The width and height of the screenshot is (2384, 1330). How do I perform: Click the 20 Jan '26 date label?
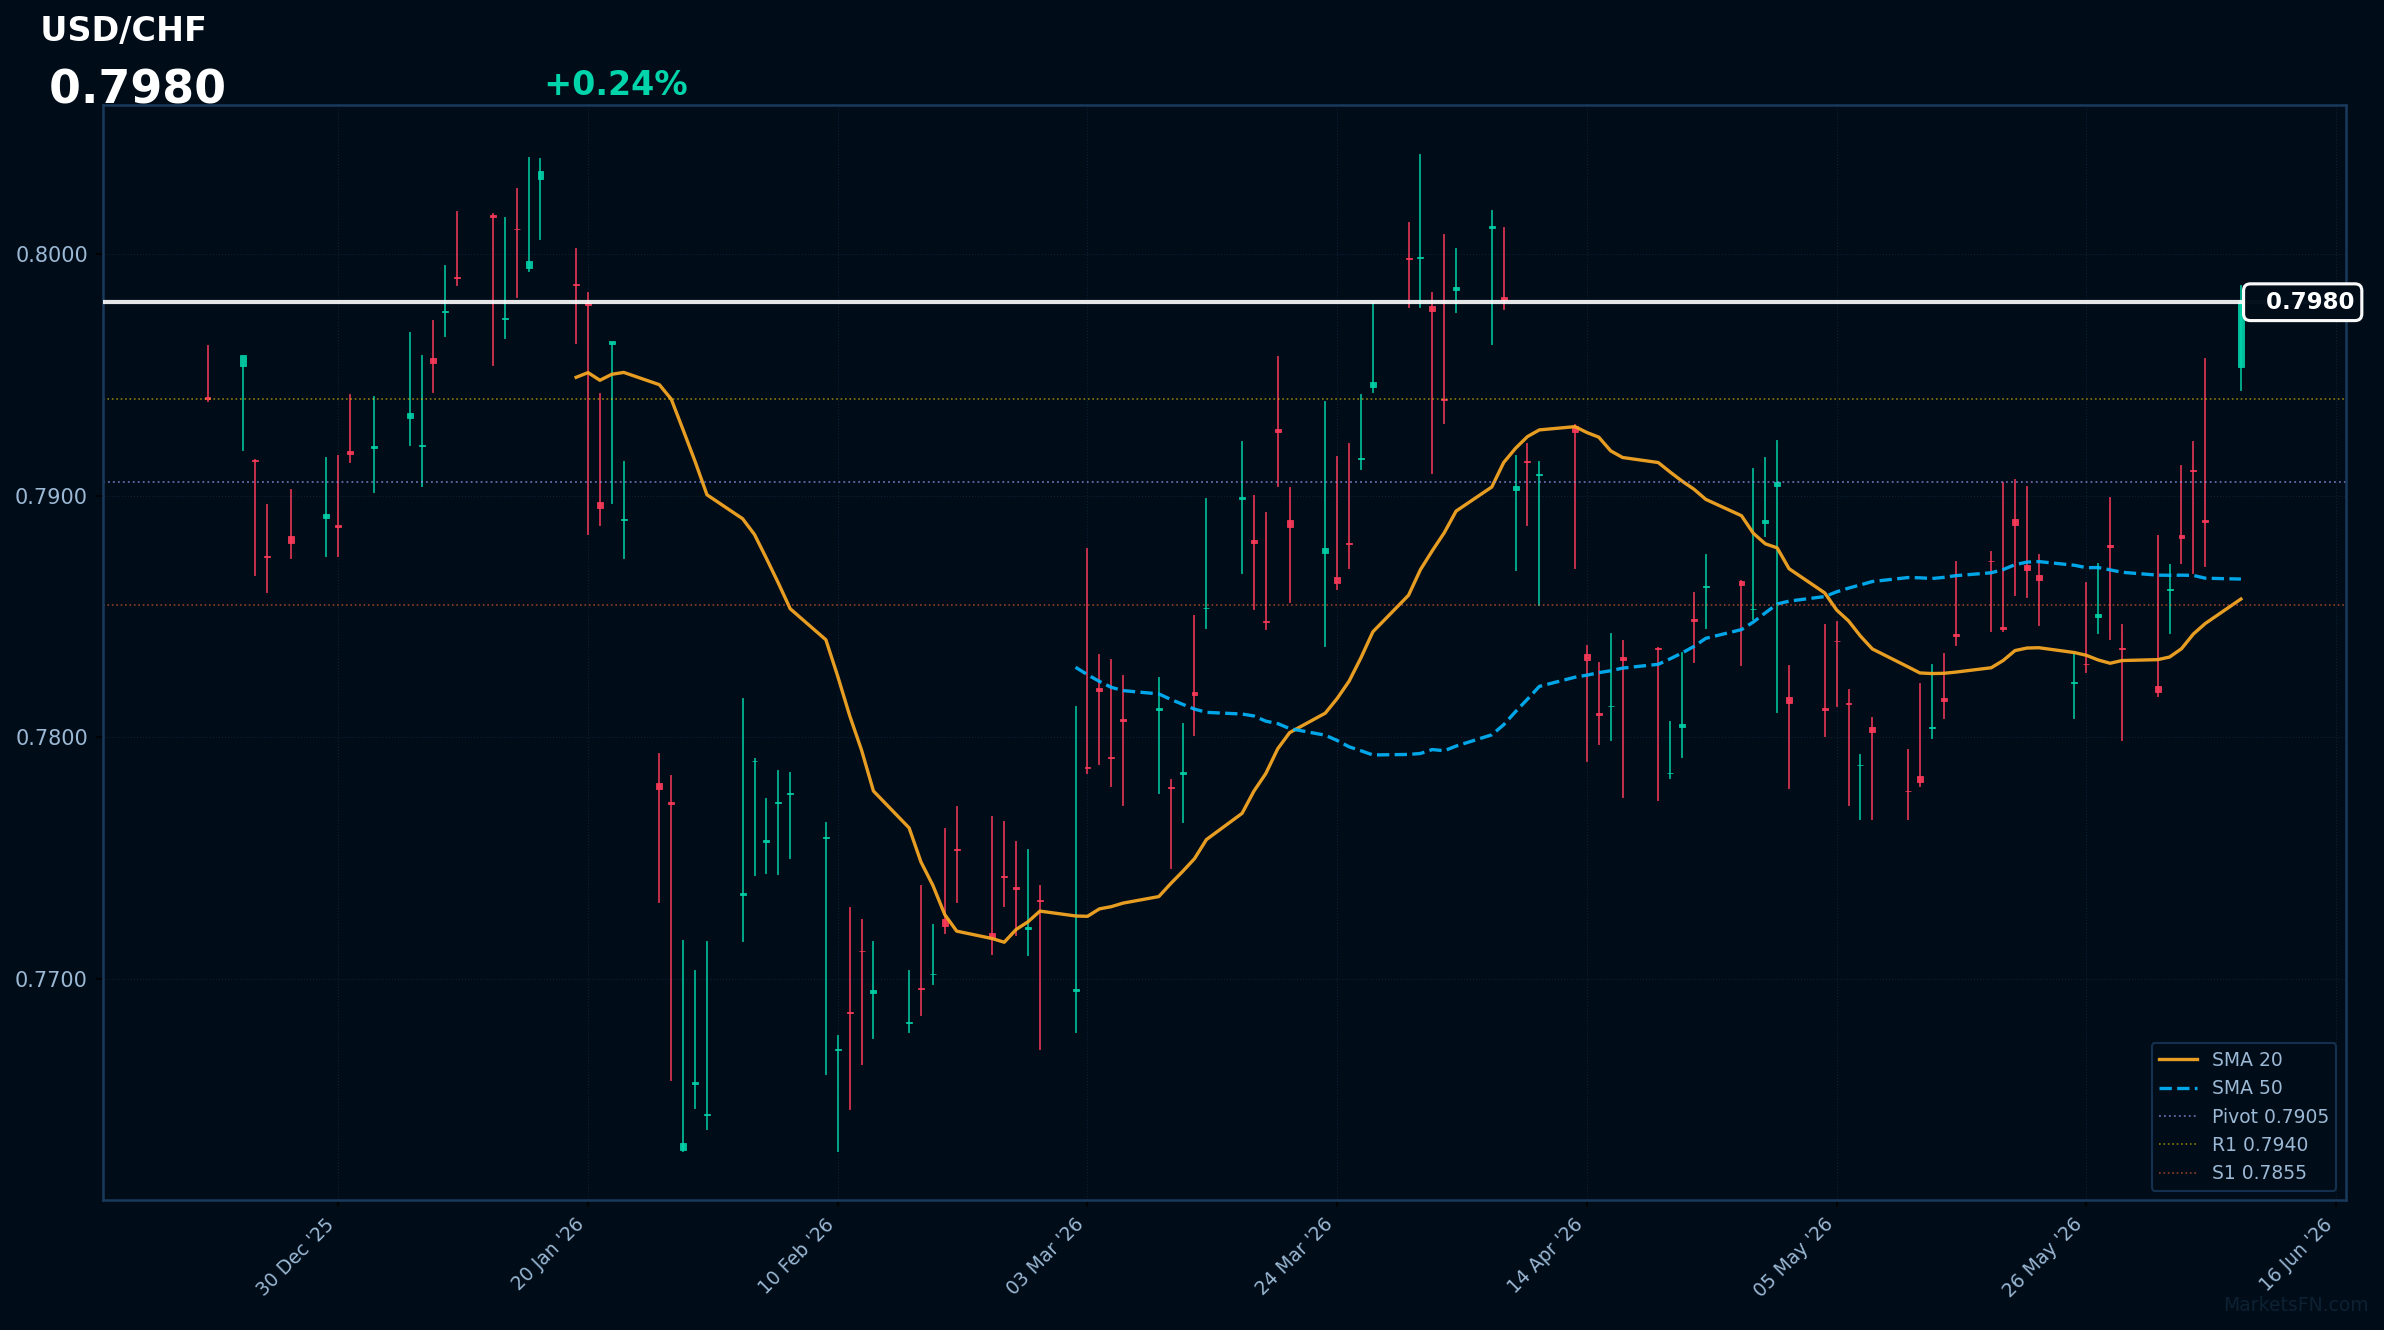[x=546, y=1255]
